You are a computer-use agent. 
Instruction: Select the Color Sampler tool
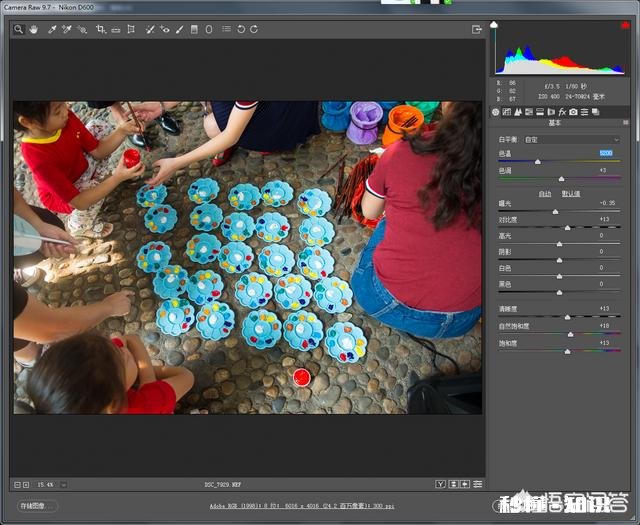(67, 29)
